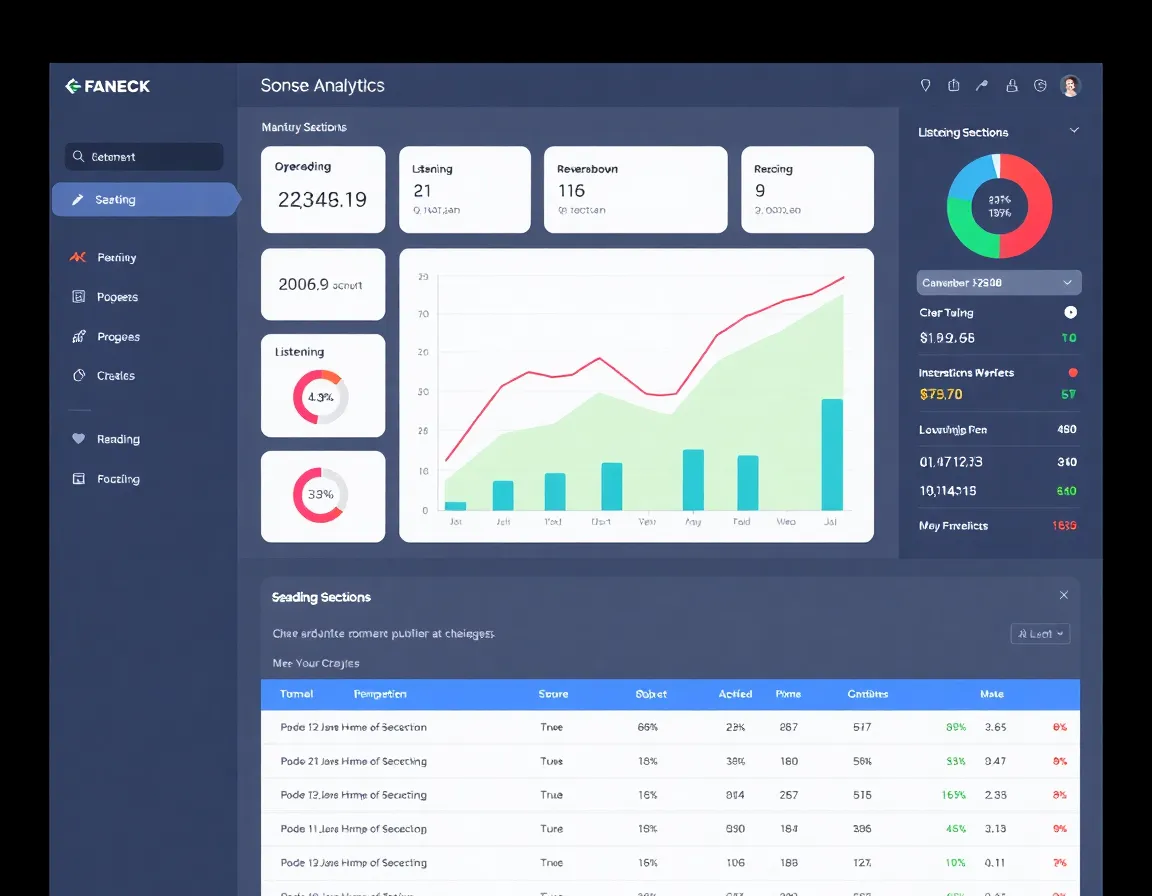Click the history/refresh icon near the avatar
Viewport: 1152px width, 896px height.
pos(1039,85)
